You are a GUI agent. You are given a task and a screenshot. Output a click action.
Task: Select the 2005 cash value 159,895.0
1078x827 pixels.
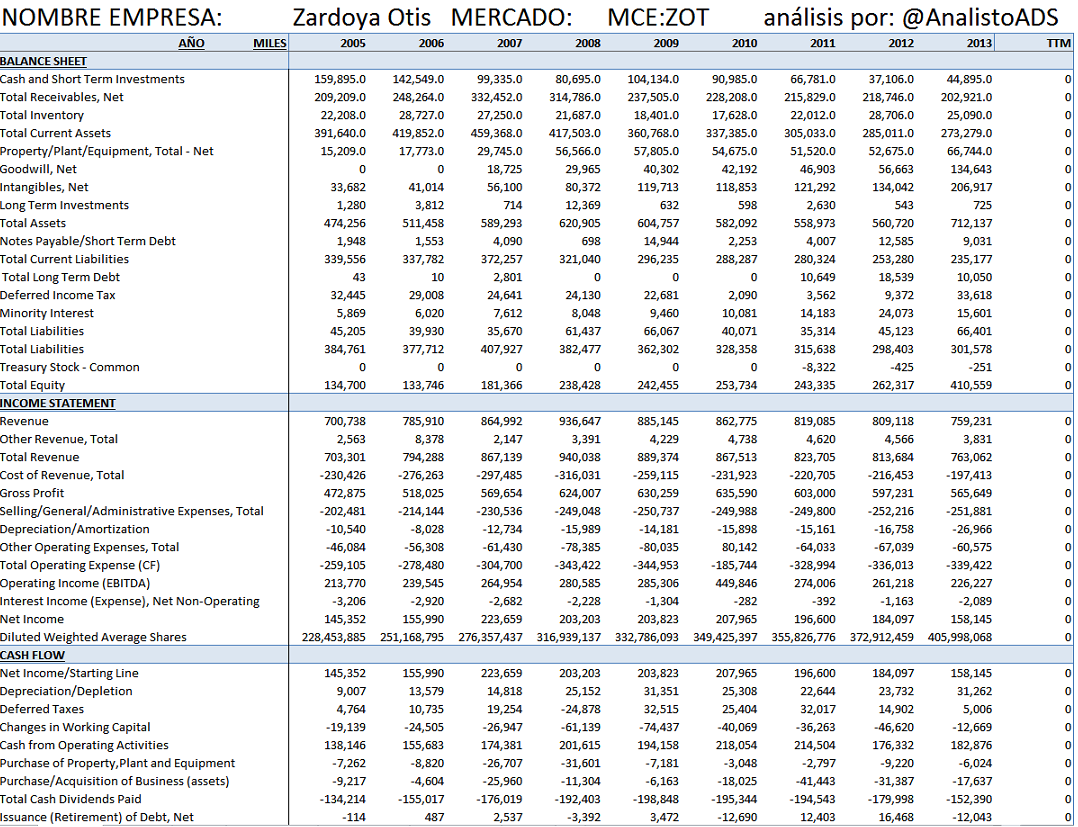(x=340, y=79)
